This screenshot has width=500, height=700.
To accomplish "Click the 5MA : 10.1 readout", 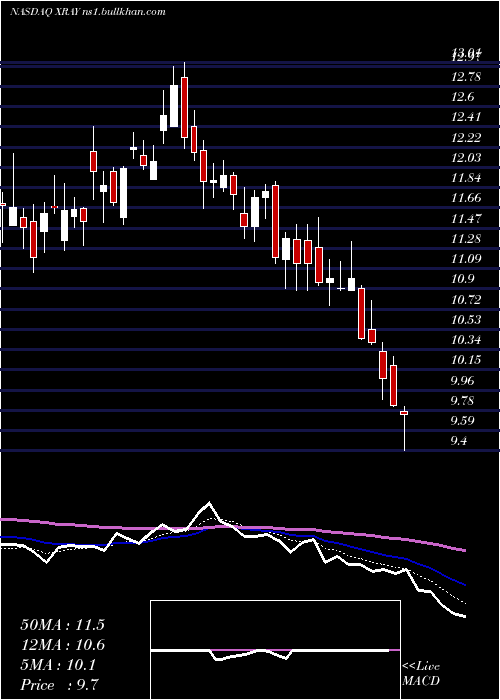I will [x=58, y=665].
